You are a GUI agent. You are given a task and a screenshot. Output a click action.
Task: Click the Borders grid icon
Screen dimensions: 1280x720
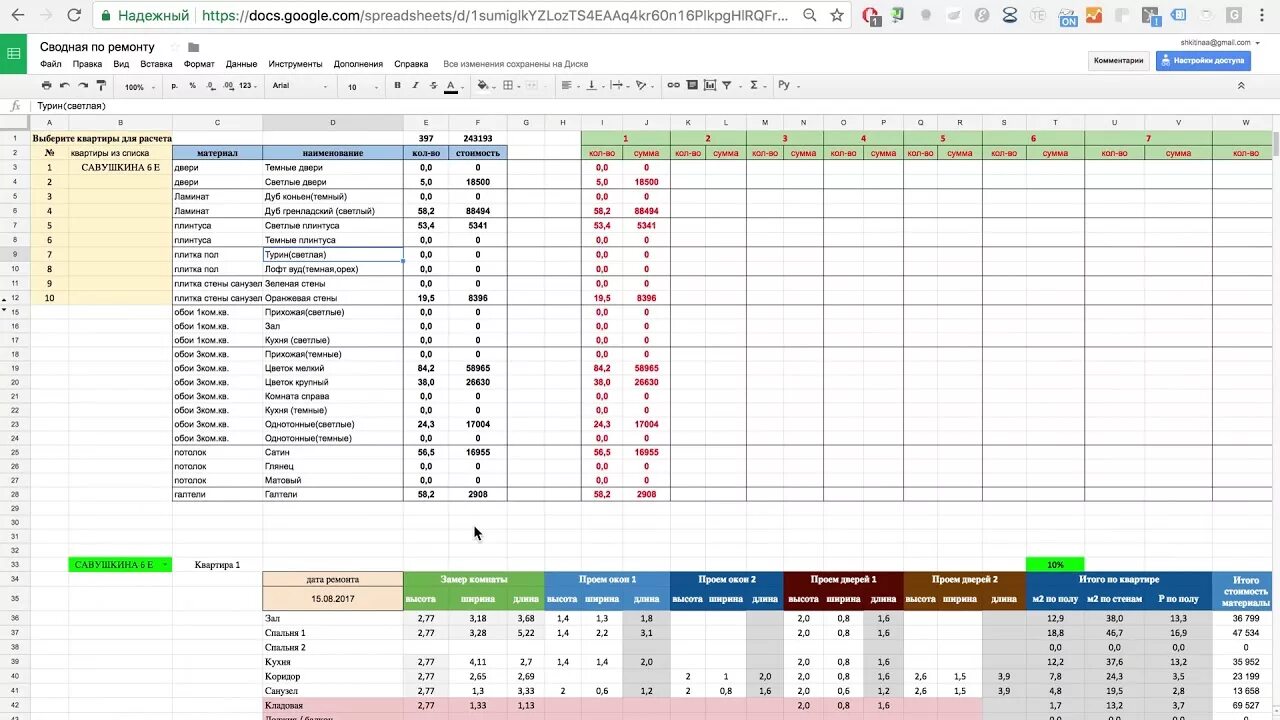coord(509,86)
